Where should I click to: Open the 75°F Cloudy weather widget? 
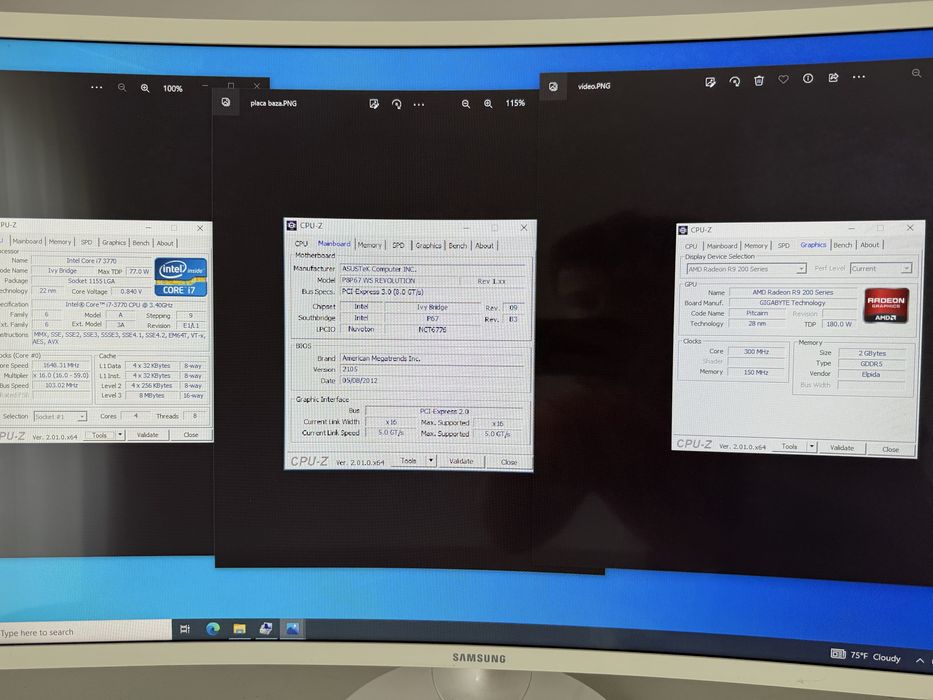pos(866,656)
